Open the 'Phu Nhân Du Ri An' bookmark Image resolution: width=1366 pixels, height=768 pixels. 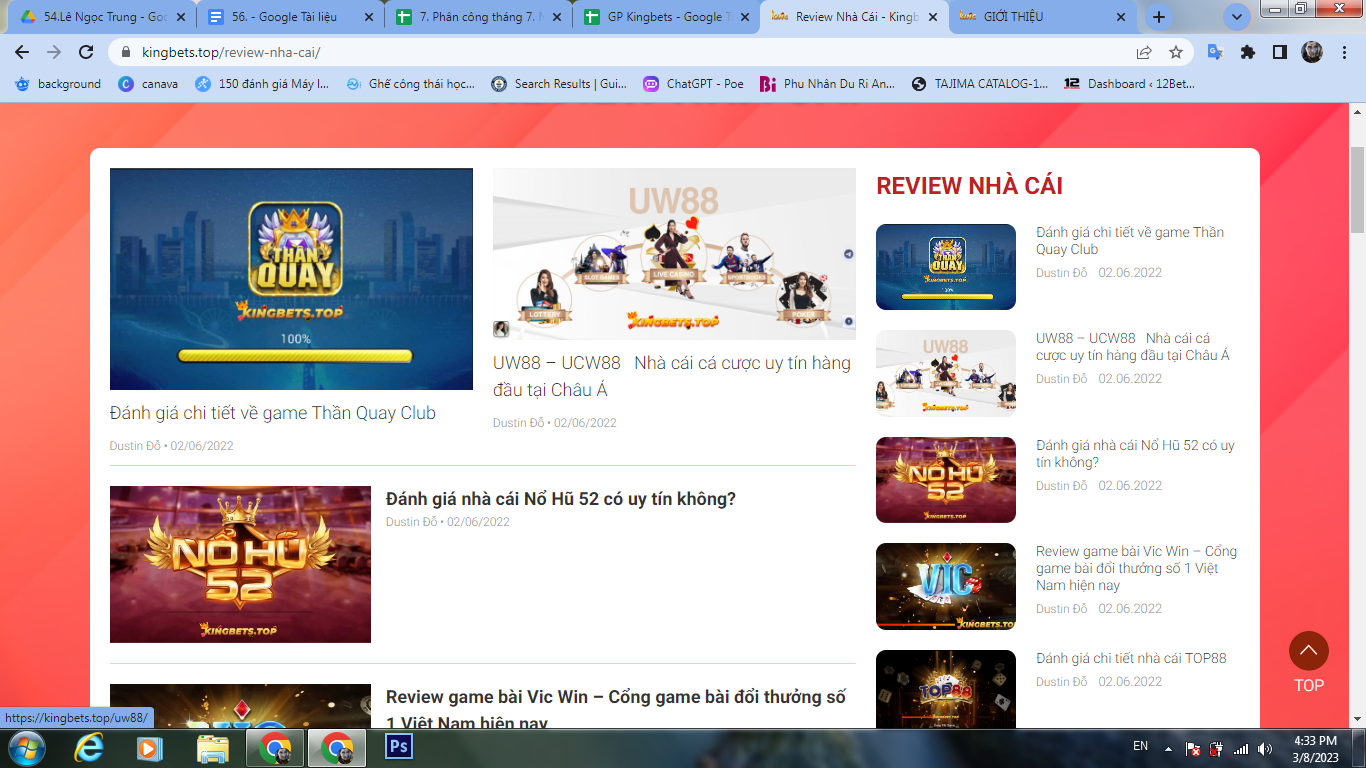(828, 84)
